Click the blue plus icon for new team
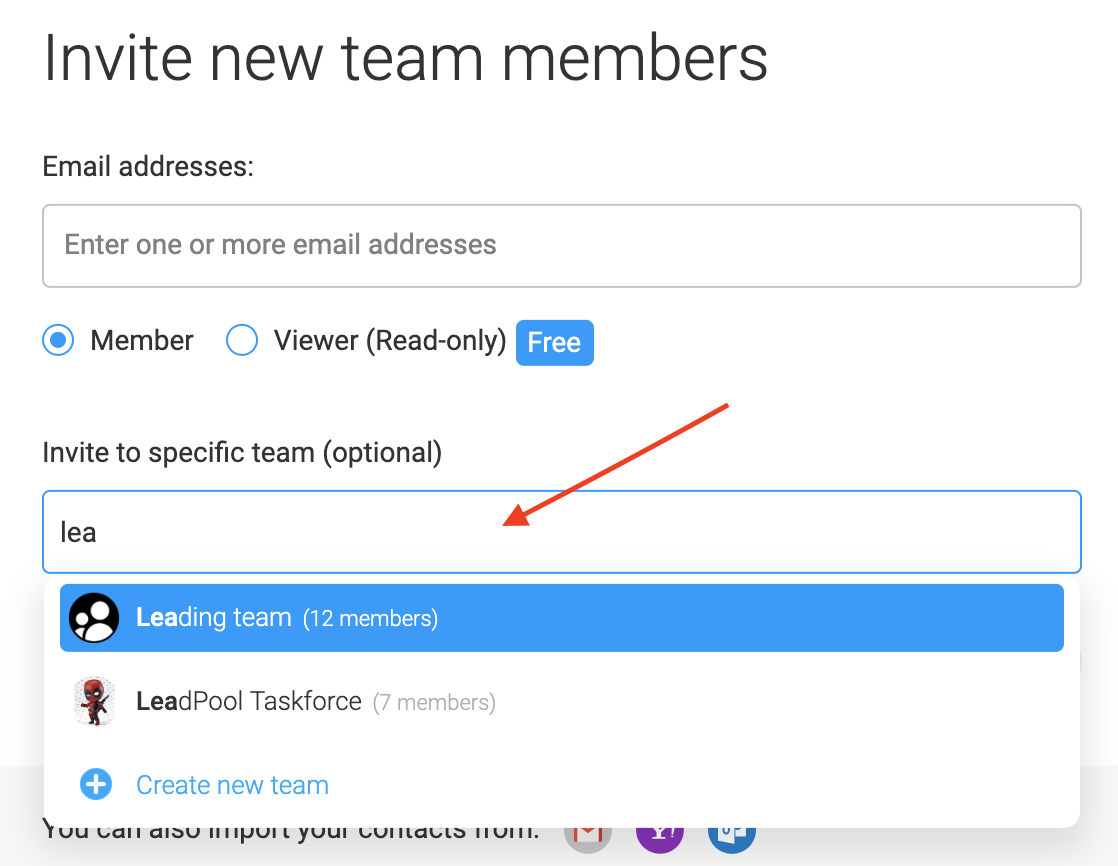 pos(96,784)
